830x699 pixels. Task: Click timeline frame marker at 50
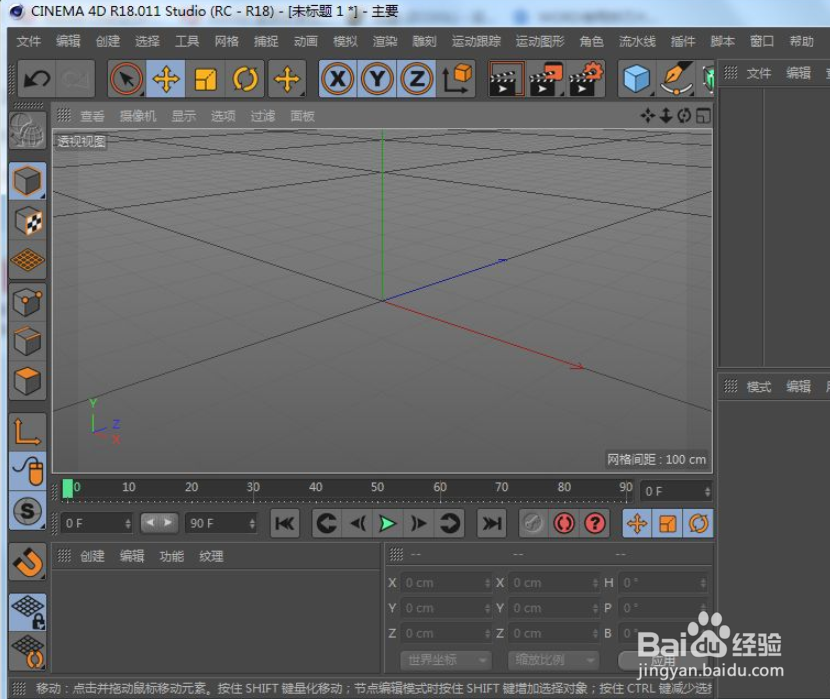377,487
